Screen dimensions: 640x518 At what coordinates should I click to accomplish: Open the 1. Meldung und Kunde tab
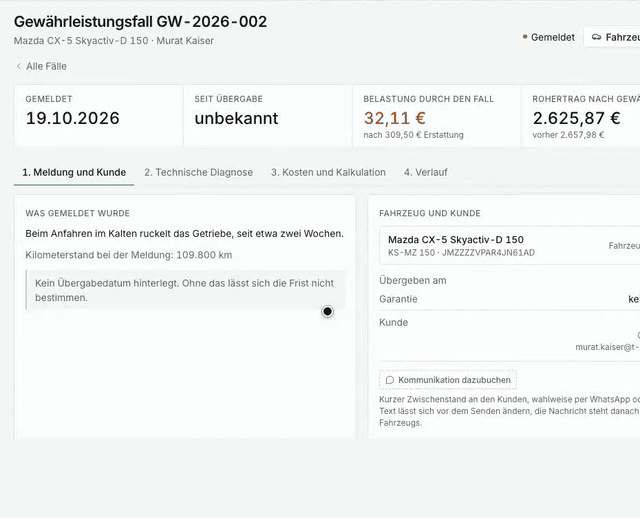74,172
